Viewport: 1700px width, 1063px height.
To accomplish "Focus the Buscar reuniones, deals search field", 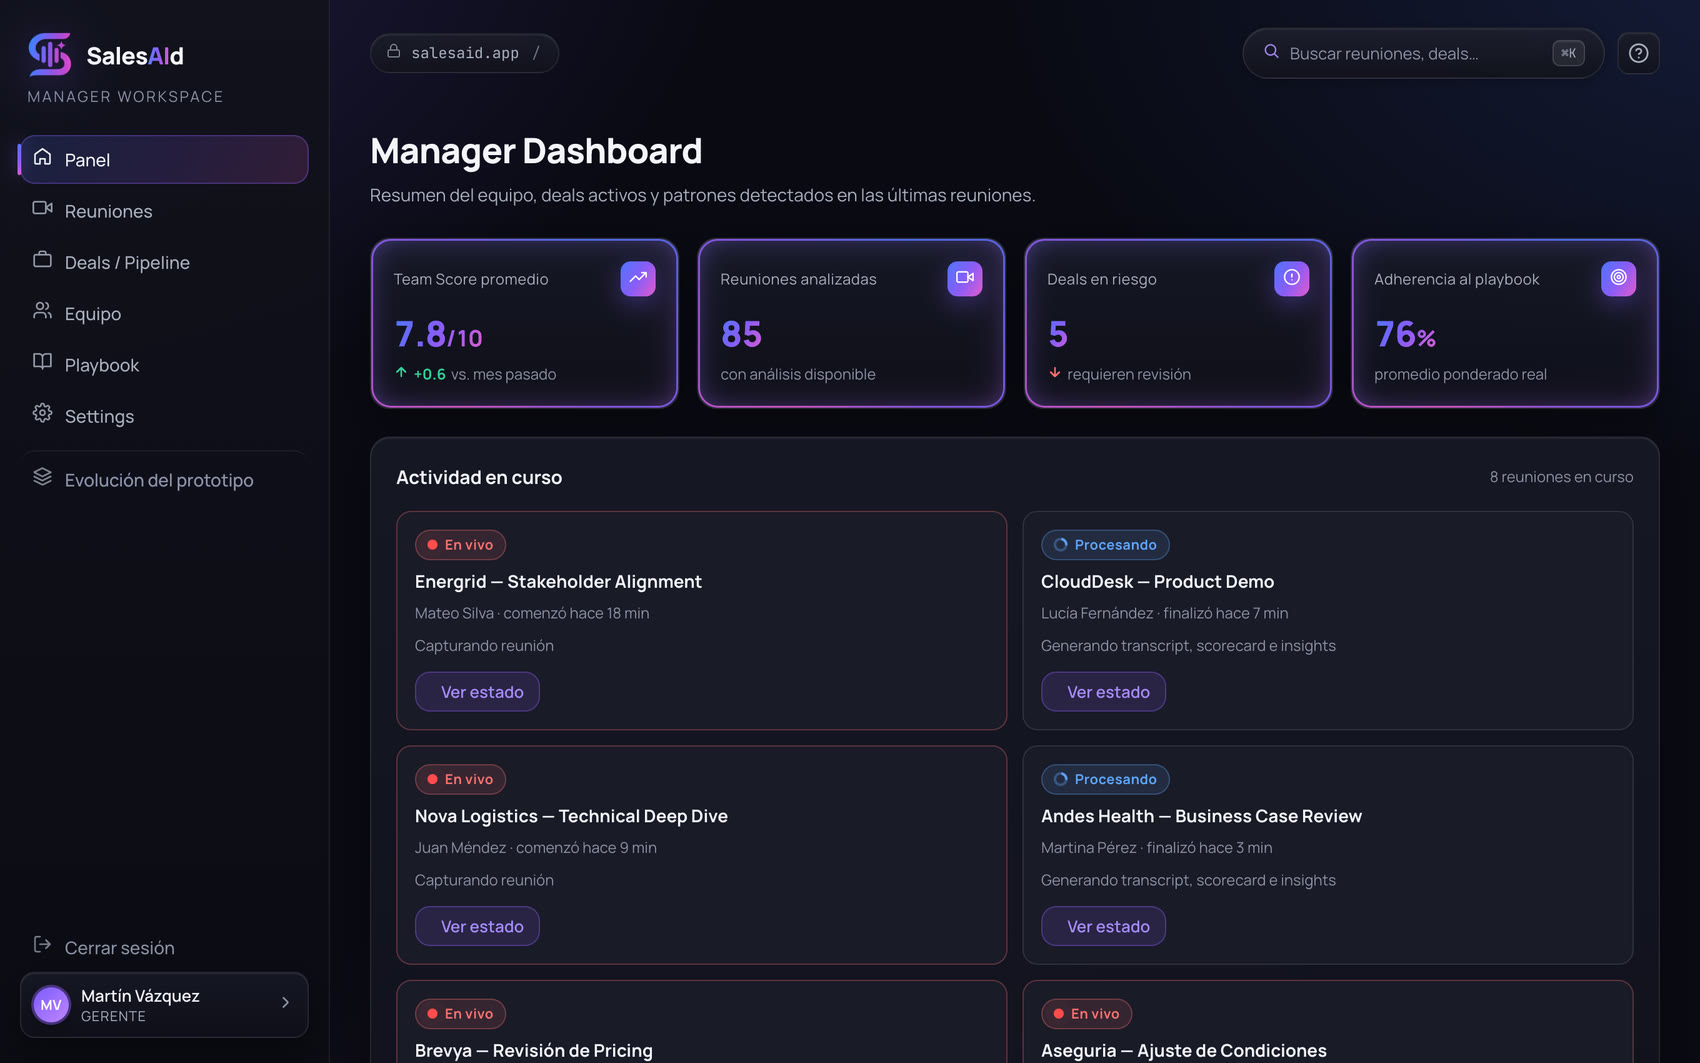I will point(1423,53).
